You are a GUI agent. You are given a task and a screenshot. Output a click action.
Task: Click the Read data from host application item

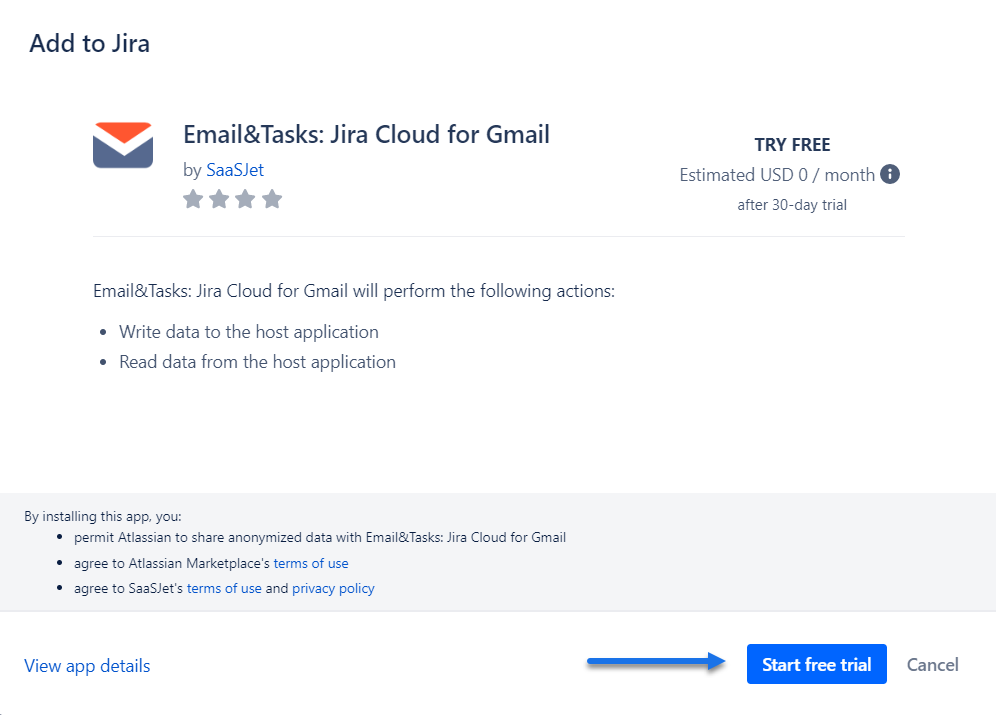pos(257,362)
